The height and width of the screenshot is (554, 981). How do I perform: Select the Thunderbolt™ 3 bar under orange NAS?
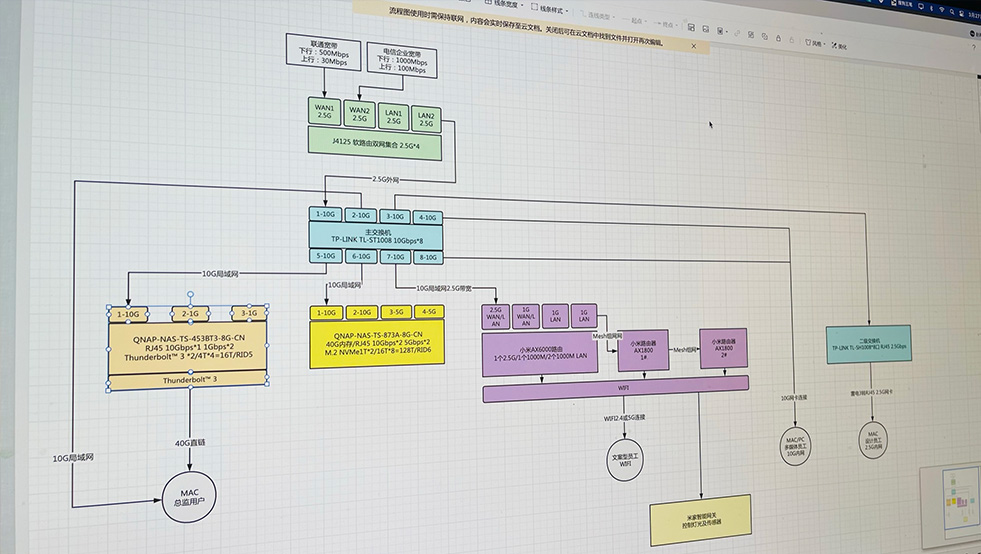[188, 381]
